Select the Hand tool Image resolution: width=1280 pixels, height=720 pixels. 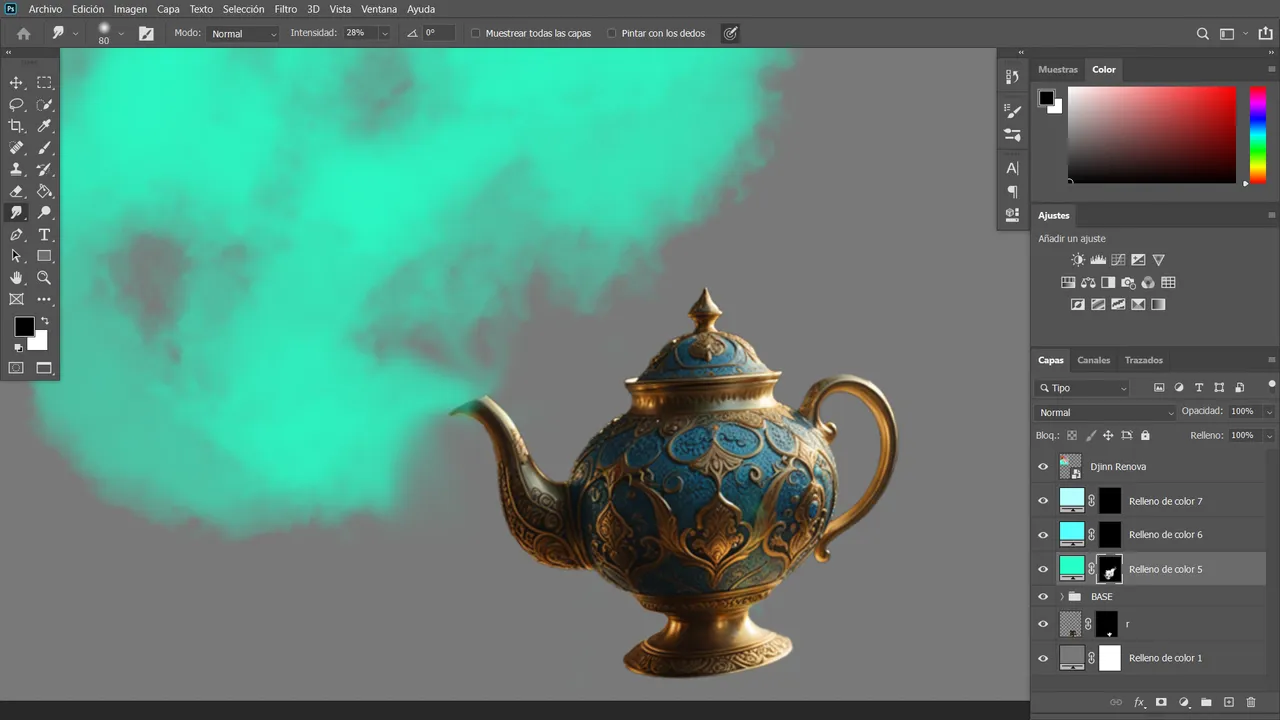coord(16,278)
